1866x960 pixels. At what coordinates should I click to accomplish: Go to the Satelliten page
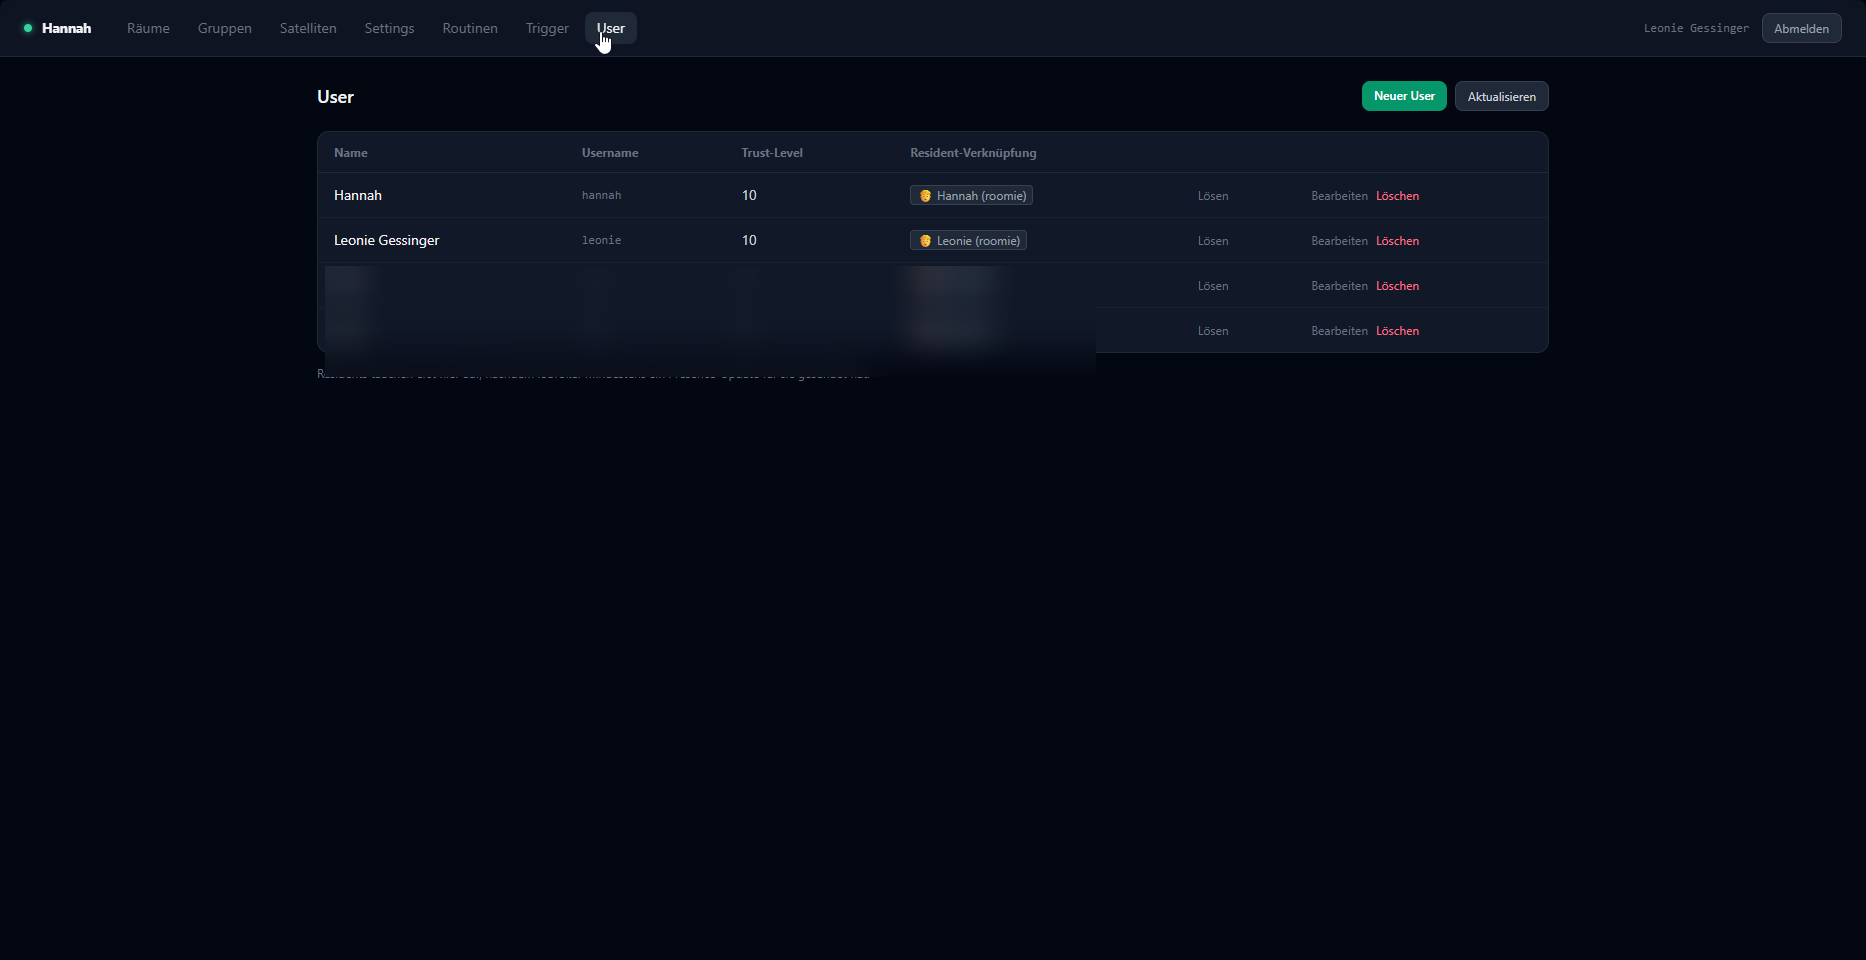pyautogui.click(x=308, y=28)
